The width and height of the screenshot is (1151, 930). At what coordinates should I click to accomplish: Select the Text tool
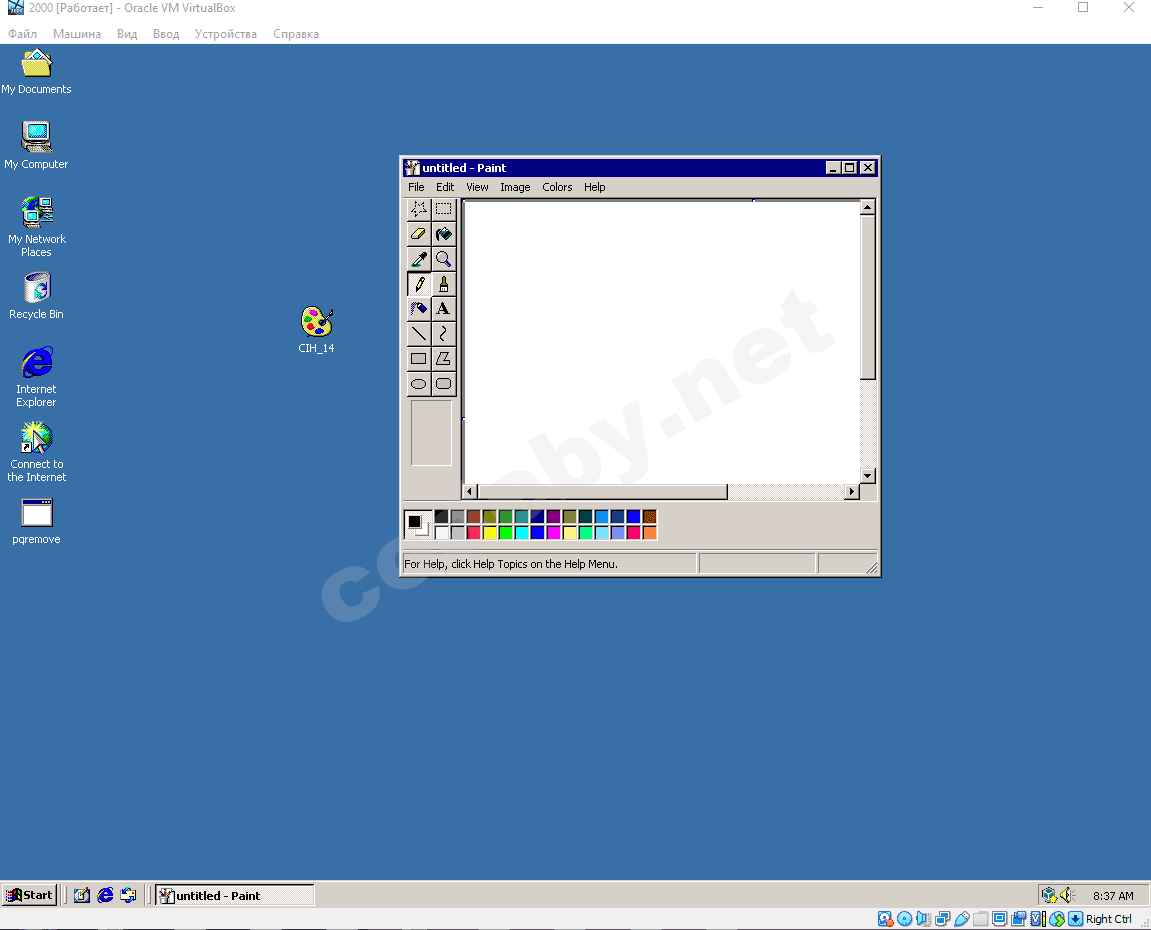(443, 308)
